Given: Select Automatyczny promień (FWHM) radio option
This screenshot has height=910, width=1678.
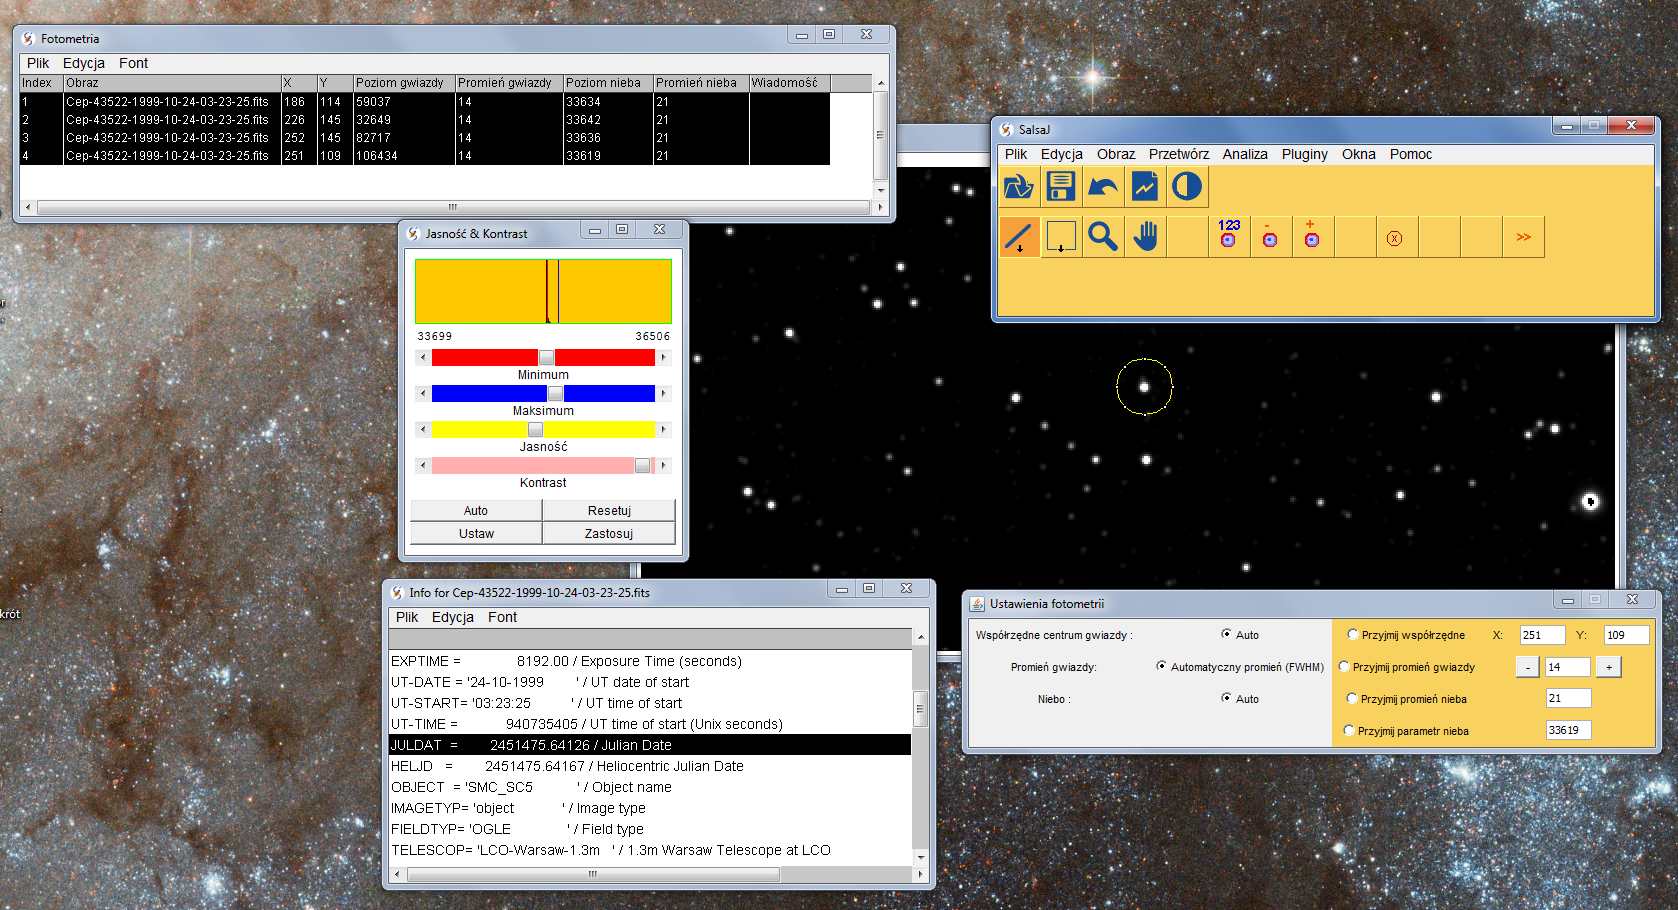Looking at the screenshot, I should coord(1161,666).
